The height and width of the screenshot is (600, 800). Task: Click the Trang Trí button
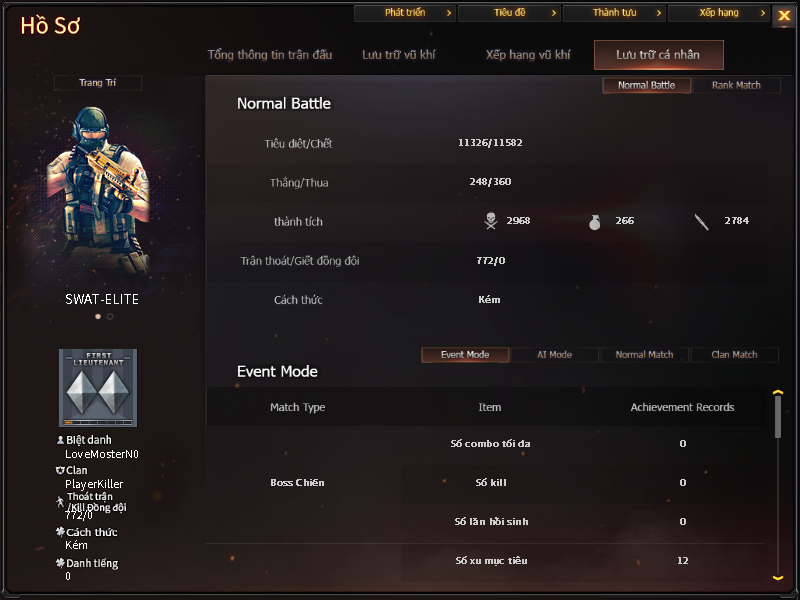point(97,83)
